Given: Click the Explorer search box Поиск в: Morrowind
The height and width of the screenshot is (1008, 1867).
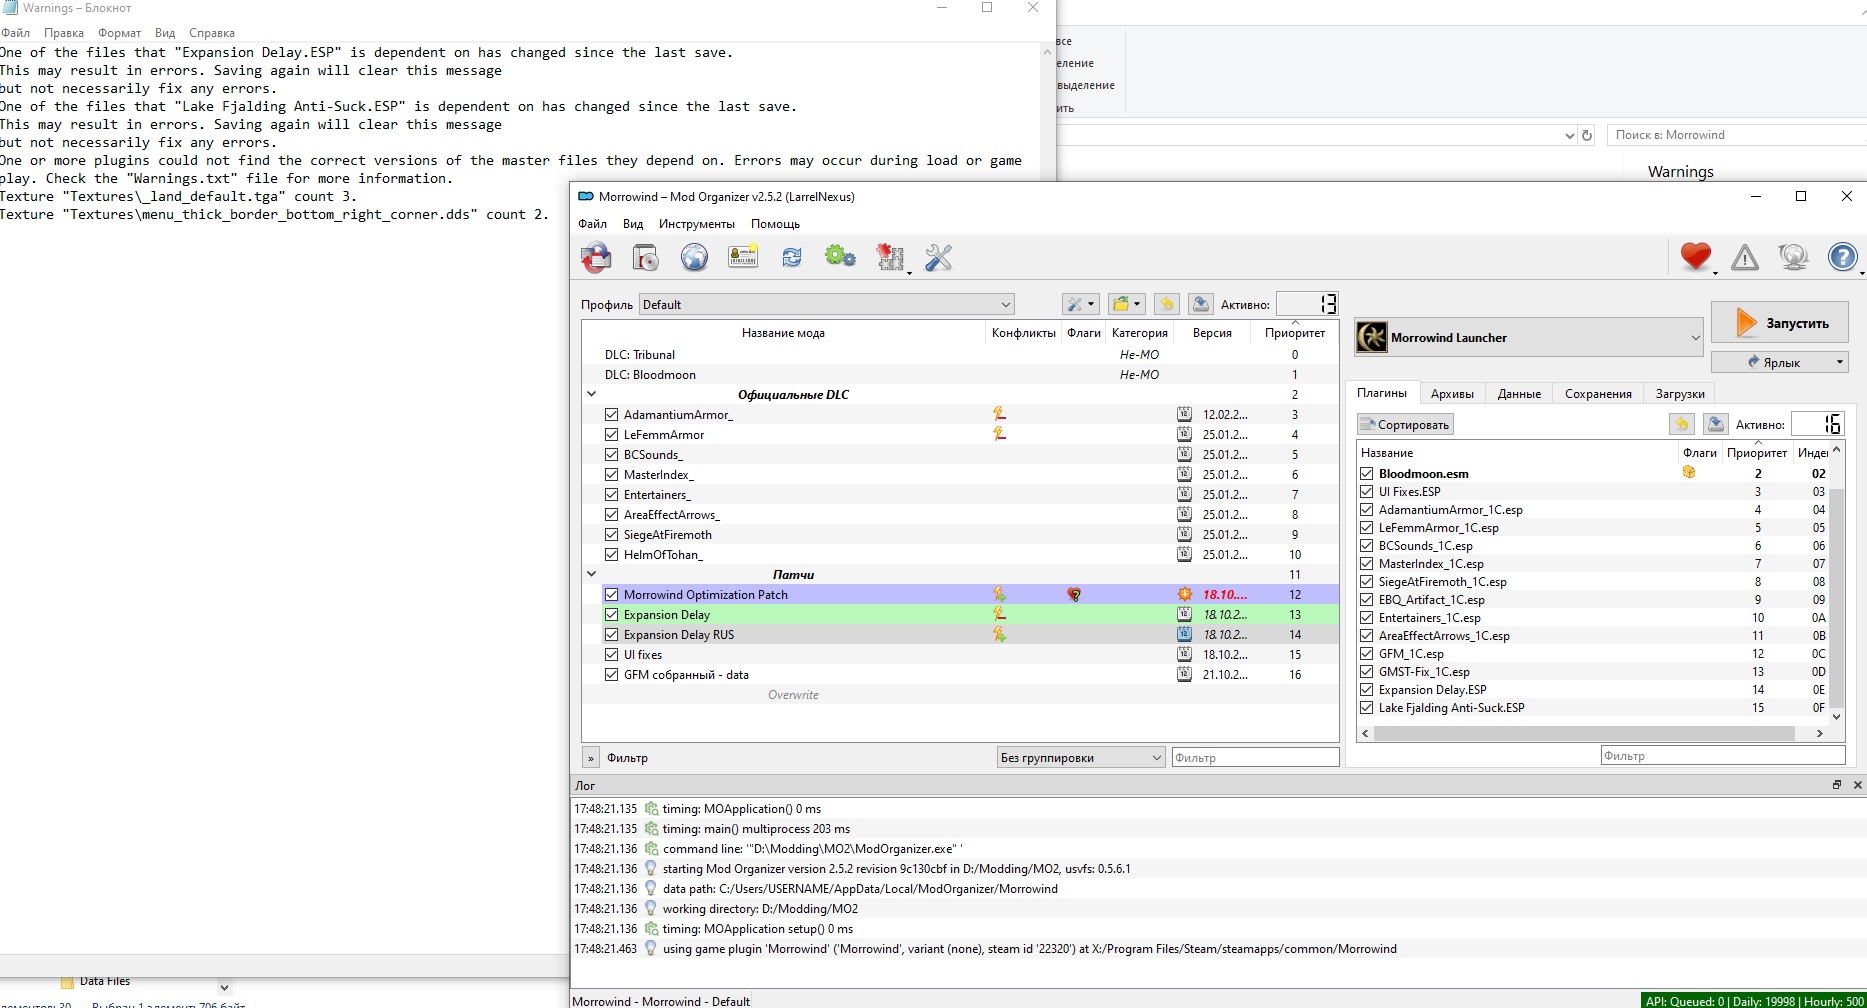Looking at the screenshot, I should click(x=1735, y=135).
